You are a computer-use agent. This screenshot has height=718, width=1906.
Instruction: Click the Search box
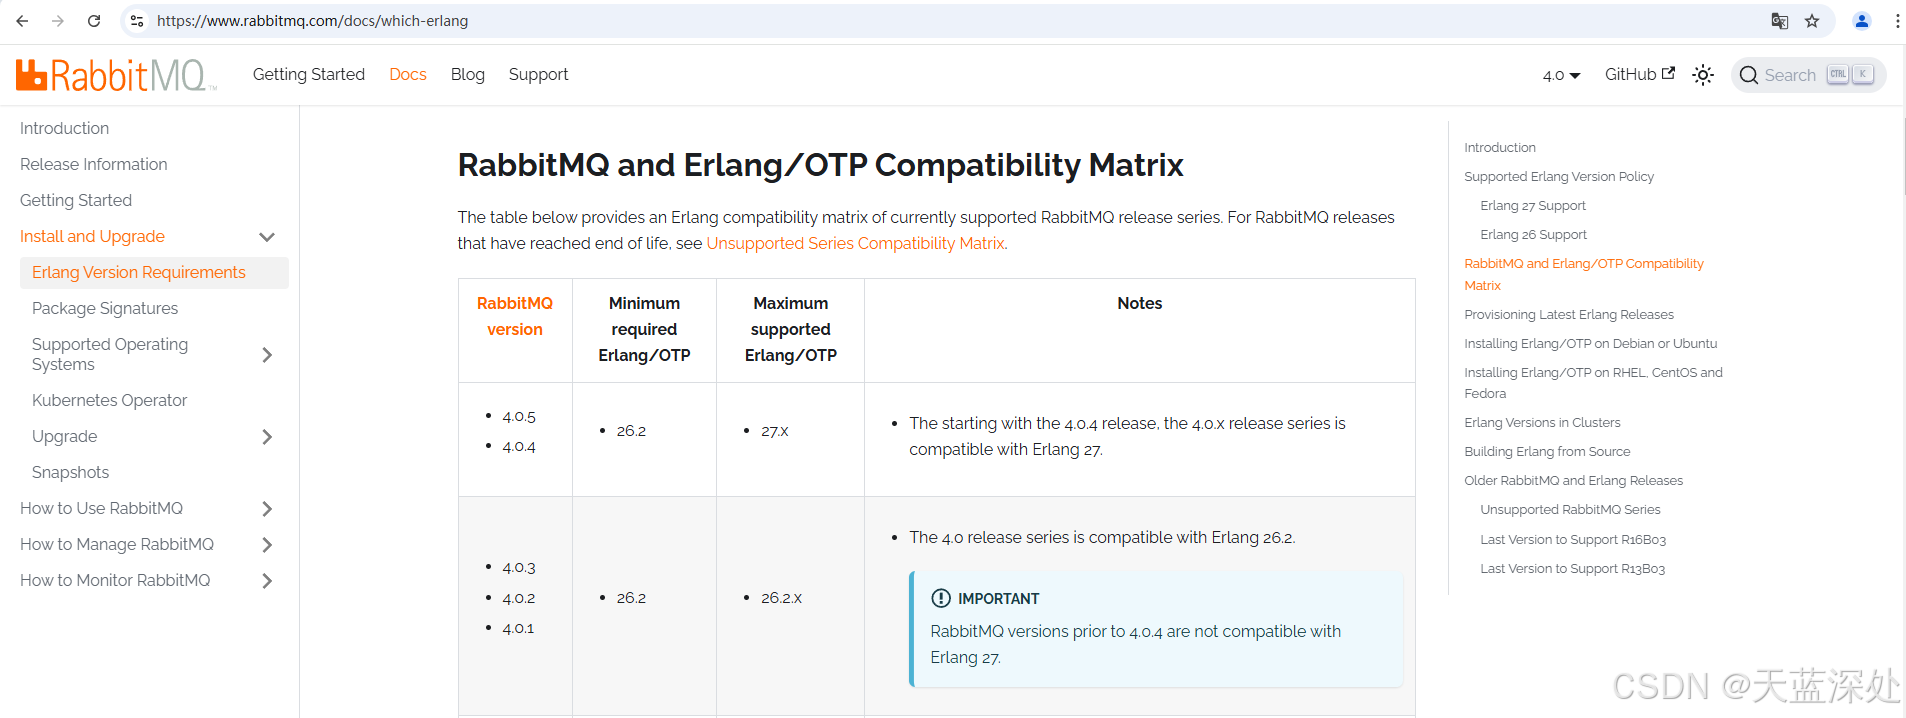click(1808, 75)
